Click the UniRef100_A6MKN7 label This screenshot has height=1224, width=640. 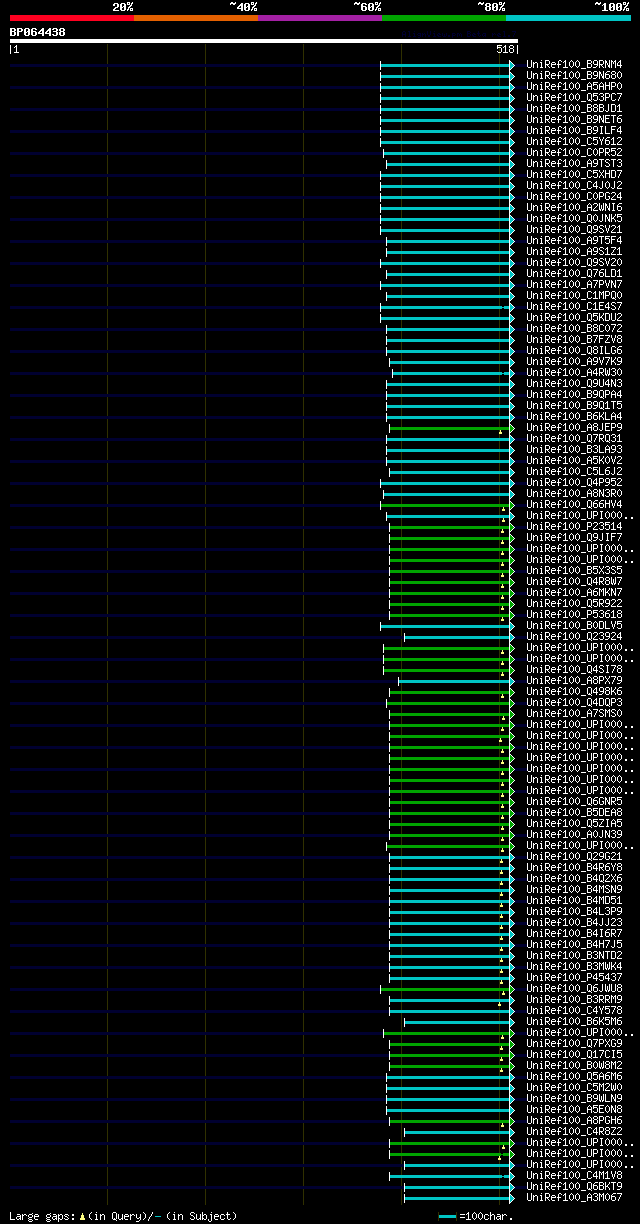[x=574, y=592]
